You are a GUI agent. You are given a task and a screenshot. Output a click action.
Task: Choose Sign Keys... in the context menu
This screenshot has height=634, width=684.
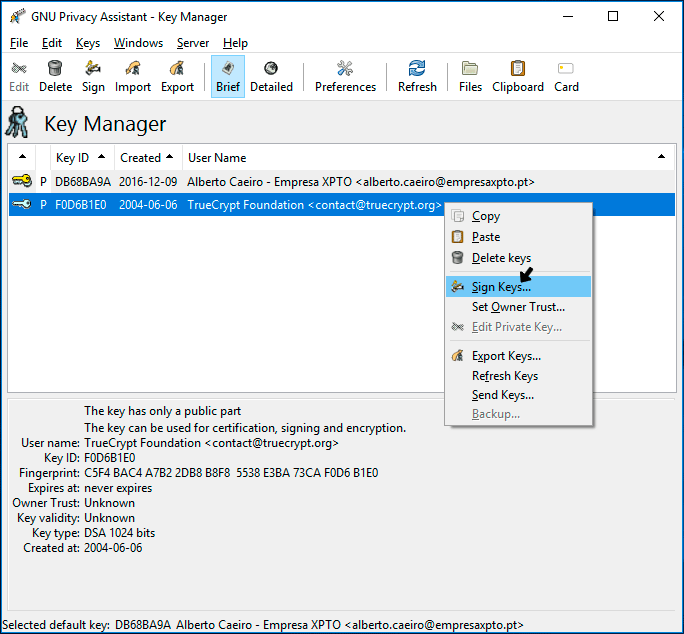(x=518, y=287)
